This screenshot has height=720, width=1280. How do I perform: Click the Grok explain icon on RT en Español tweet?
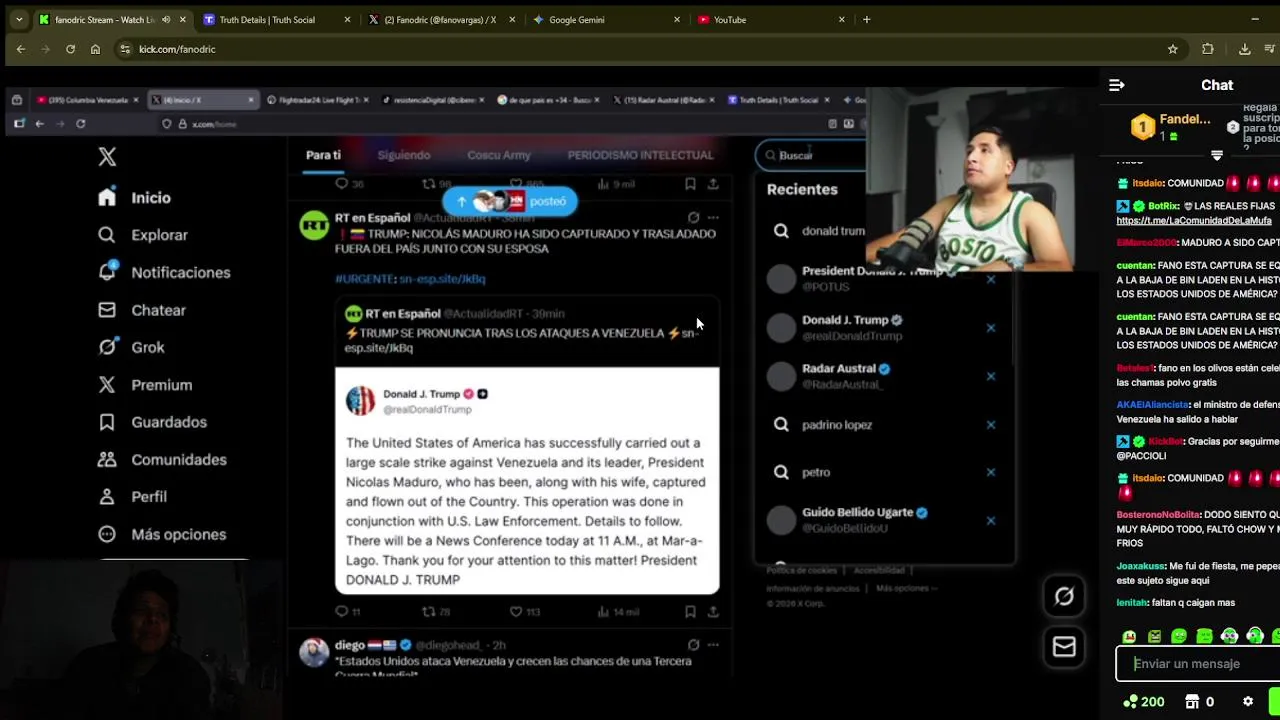point(693,217)
